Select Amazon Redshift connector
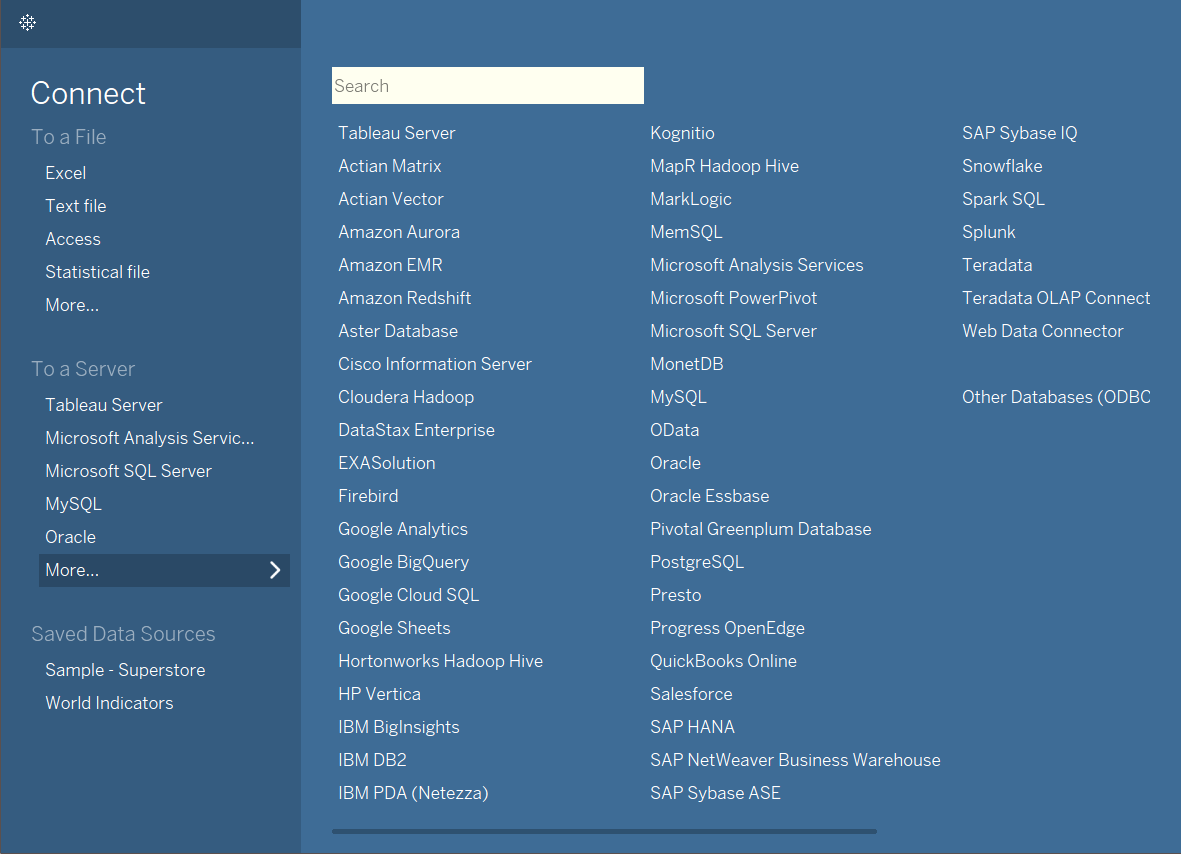 pyautogui.click(x=404, y=298)
